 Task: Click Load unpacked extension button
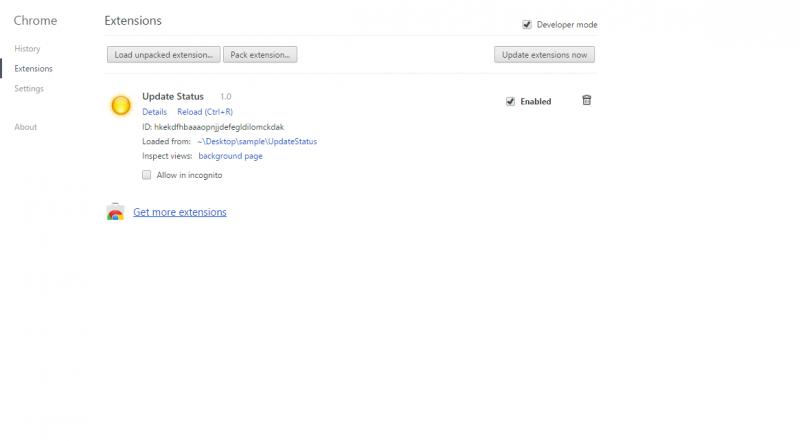164,55
